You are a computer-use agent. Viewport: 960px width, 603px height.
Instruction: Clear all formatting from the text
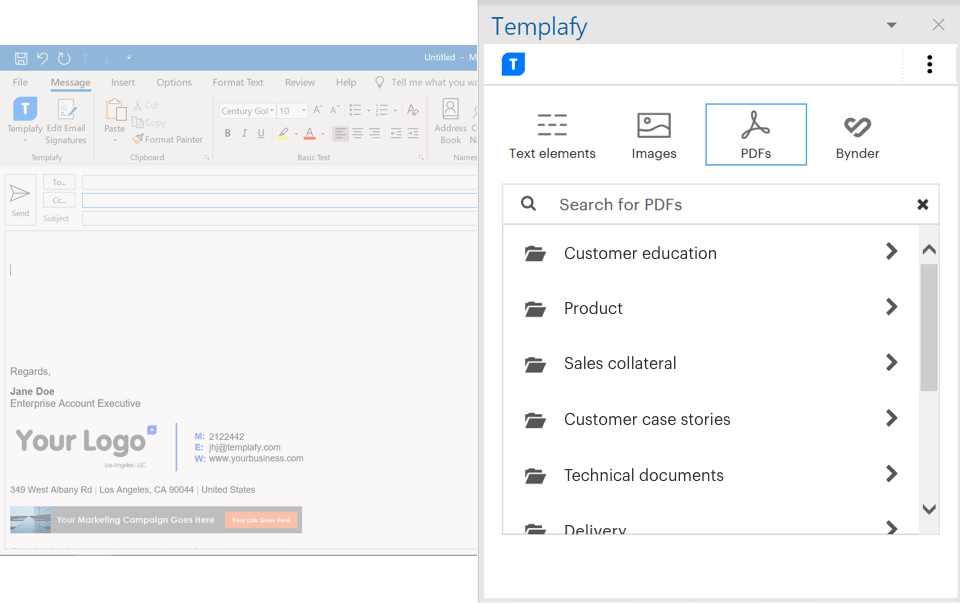pos(413,110)
